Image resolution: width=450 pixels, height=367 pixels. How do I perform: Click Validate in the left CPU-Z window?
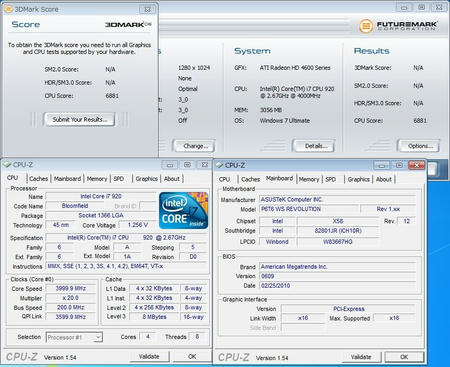pyautogui.click(x=149, y=356)
